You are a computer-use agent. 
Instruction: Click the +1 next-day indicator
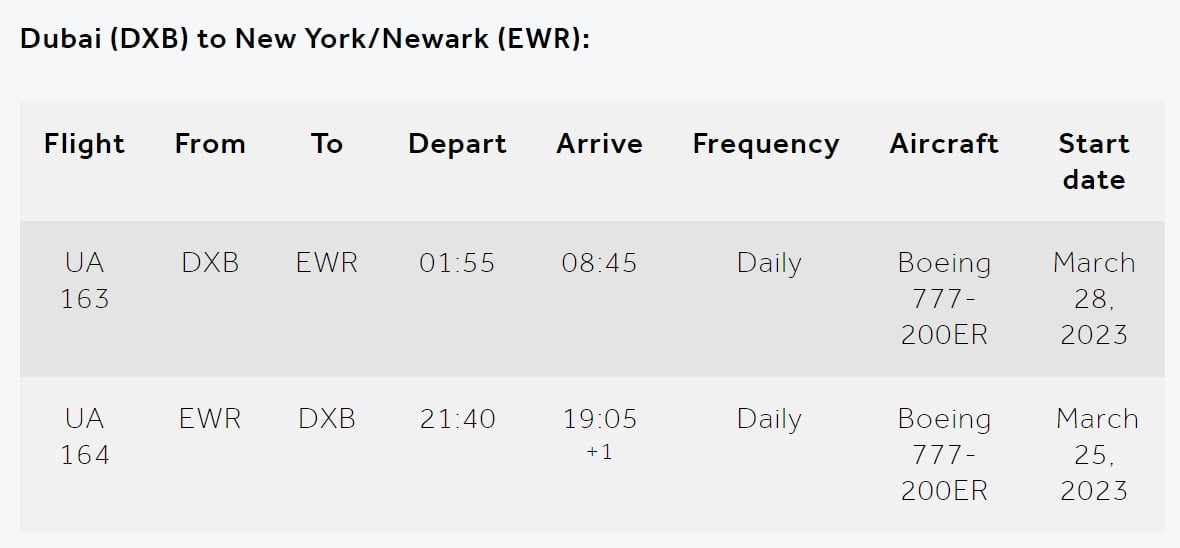point(599,453)
